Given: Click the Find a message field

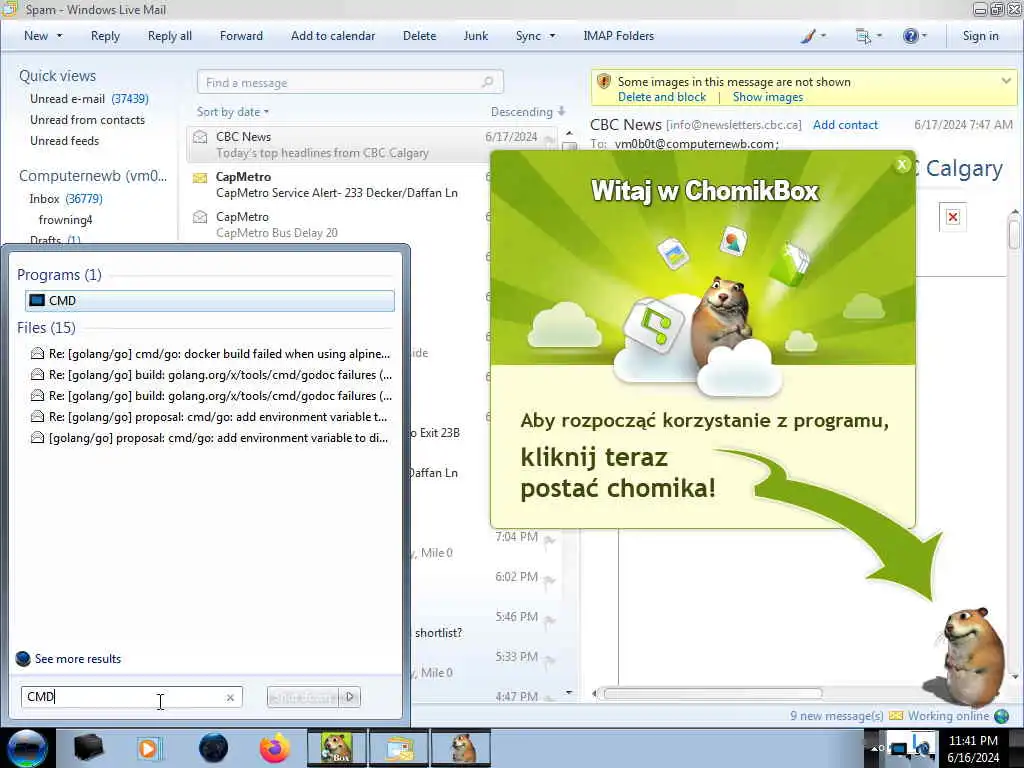Looking at the screenshot, I should click(350, 82).
